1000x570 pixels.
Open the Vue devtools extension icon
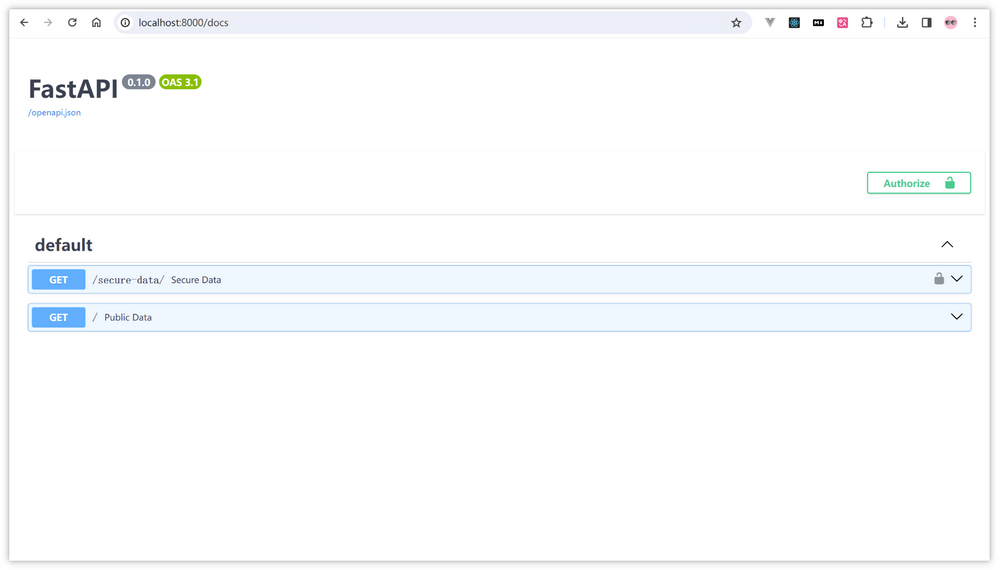(770, 22)
